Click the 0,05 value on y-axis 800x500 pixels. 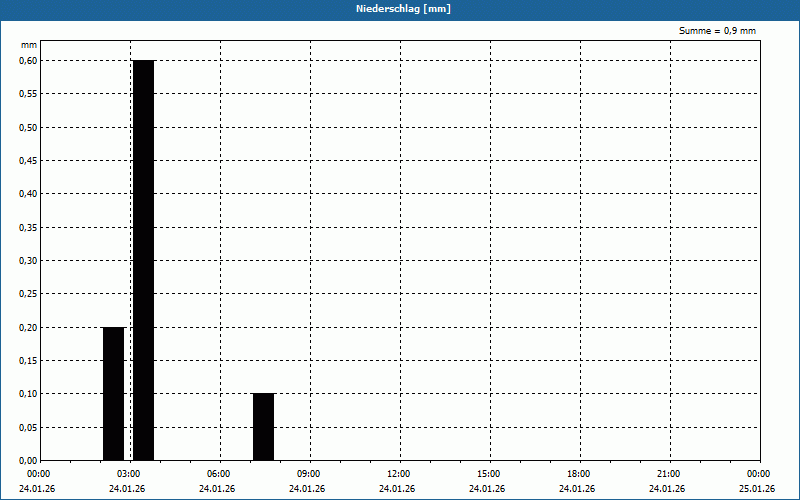click(x=29, y=427)
